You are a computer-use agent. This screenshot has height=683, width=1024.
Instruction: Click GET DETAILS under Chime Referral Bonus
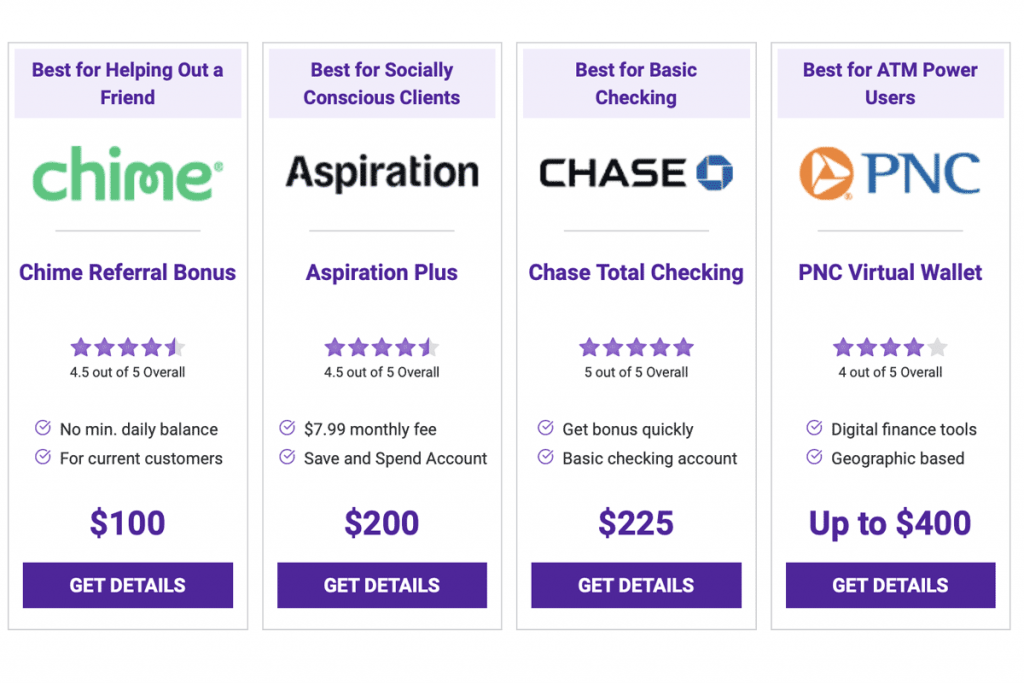pos(127,585)
